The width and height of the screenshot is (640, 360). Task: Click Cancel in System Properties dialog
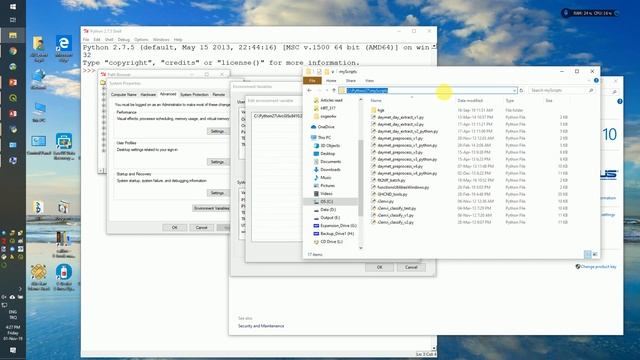(201, 227)
